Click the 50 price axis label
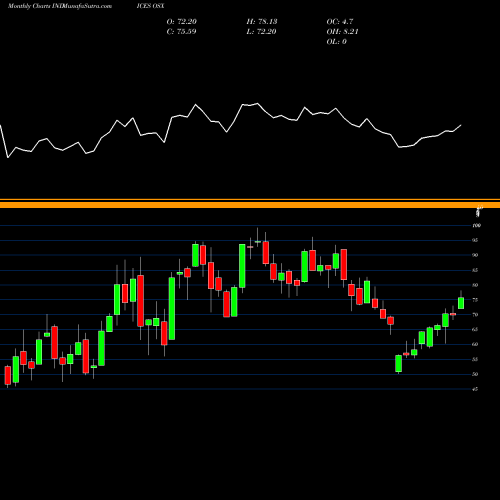This screenshot has width=500, height=500. [475, 374]
